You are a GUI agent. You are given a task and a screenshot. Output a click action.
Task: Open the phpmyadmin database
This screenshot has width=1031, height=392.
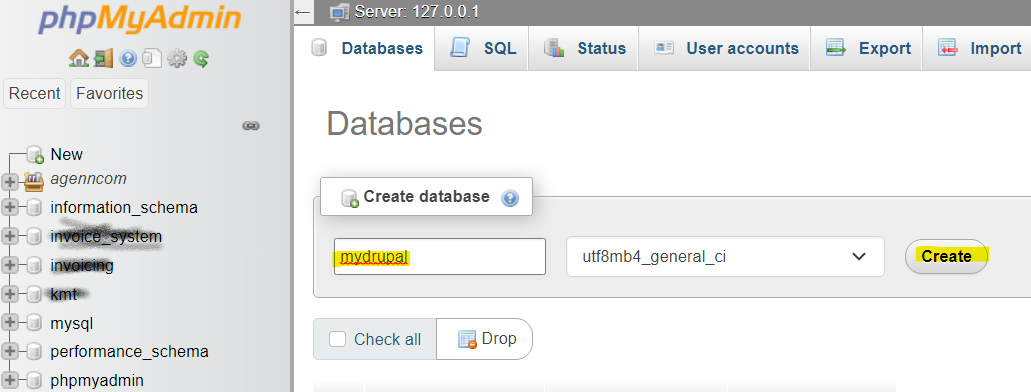click(97, 380)
